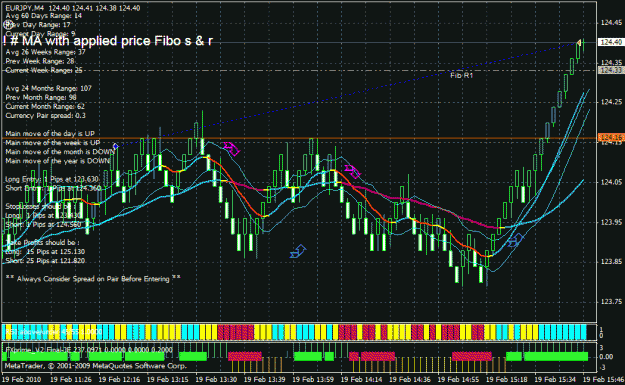Click 'Prev Month Range: 98' text

click(41, 97)
